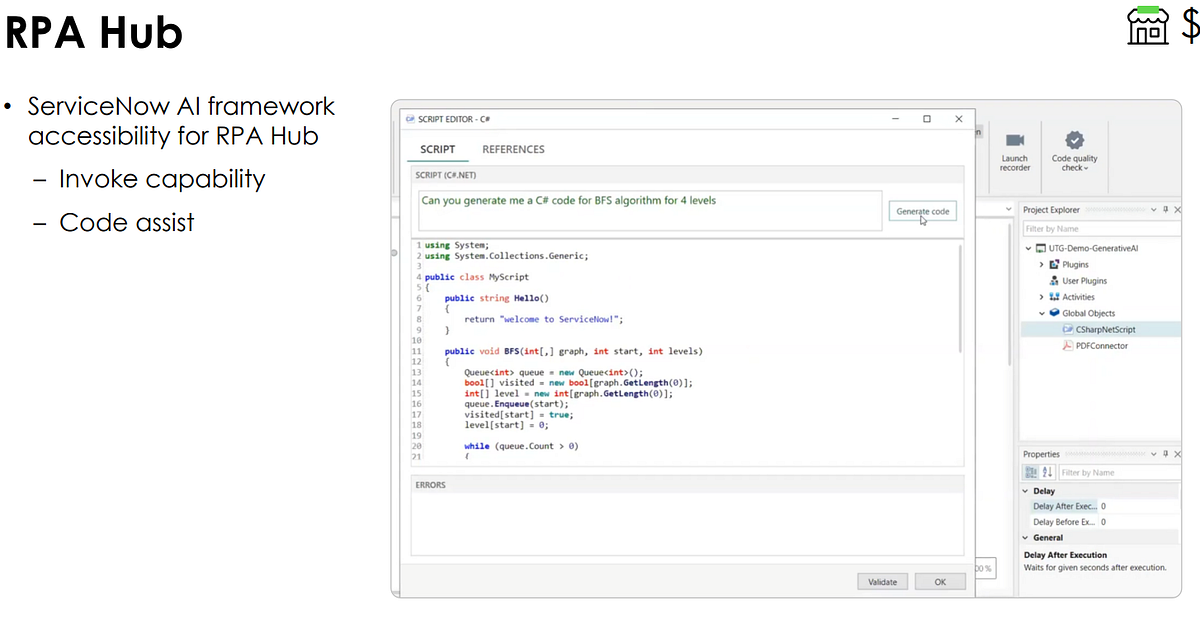Click the categorized view icon in Properties
Screen dimensions: 1200x619
coord(1032,472)
